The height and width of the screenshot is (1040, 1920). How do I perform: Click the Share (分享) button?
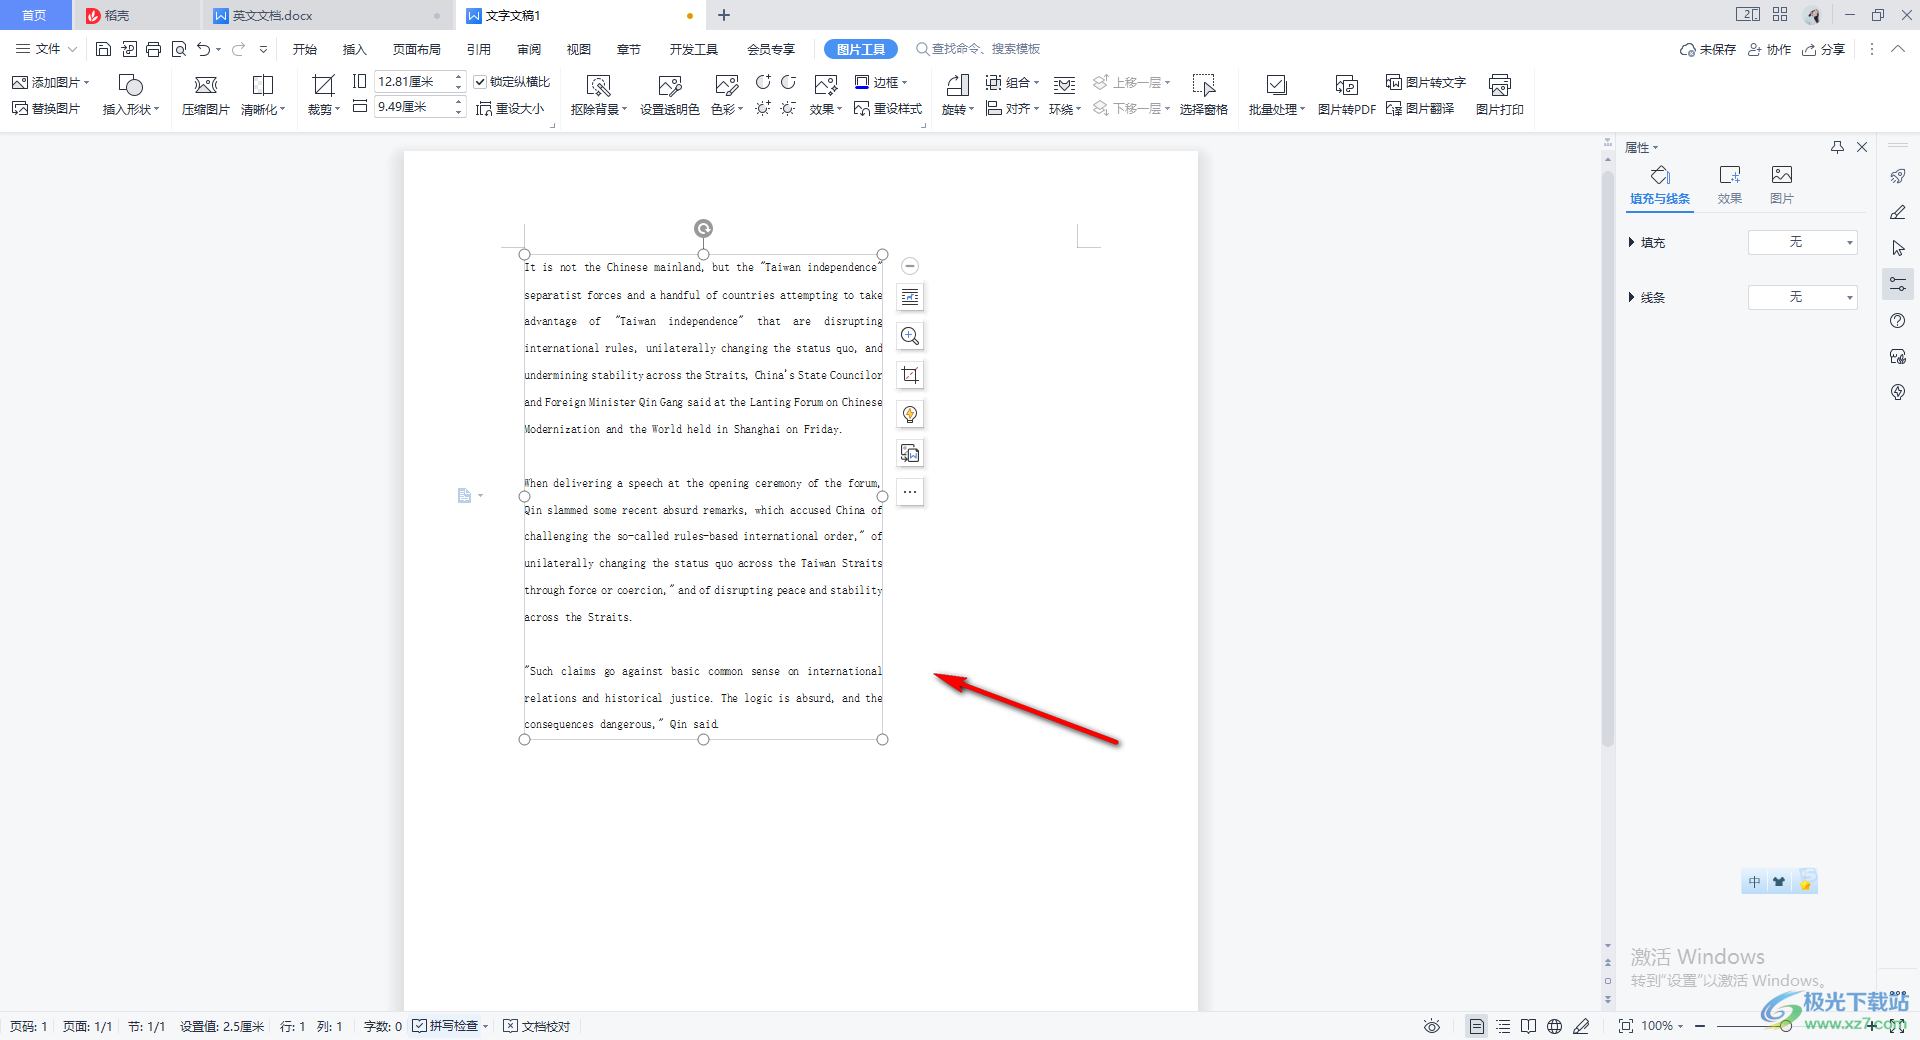tap(1824, 49)
